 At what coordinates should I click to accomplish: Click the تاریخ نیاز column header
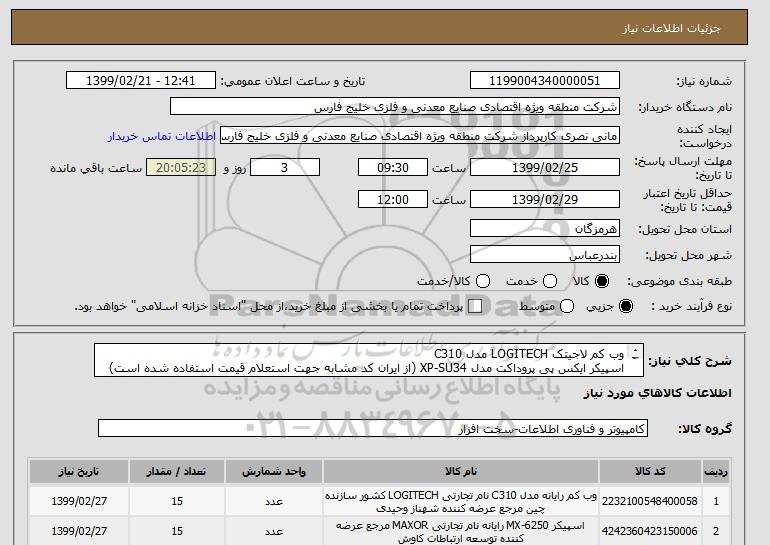pos(79,471)
